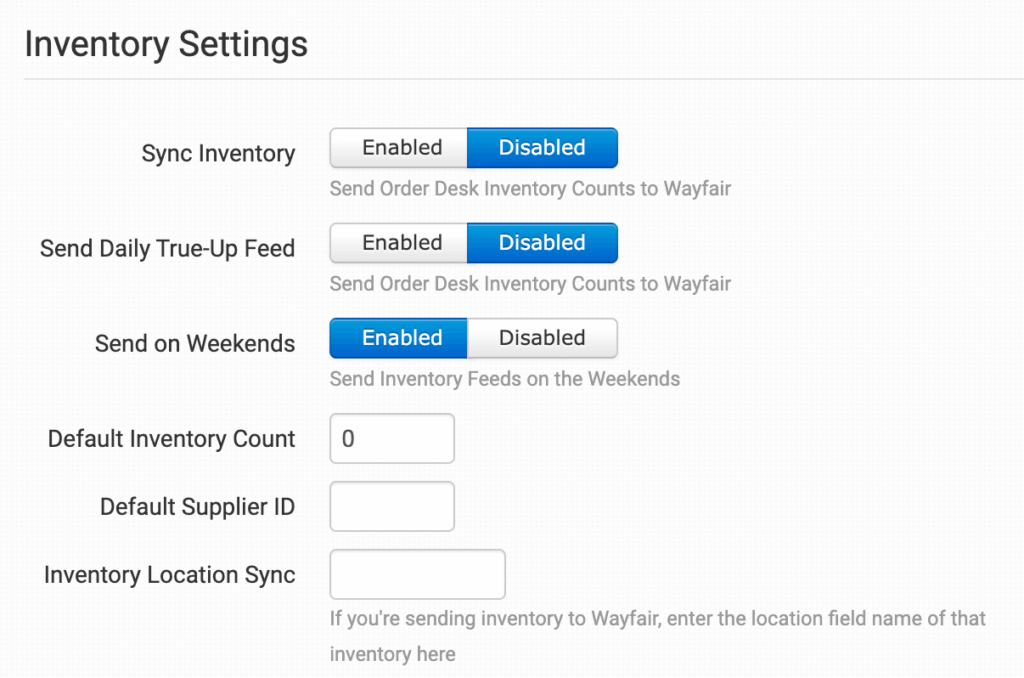1024x678 pixels.
Task: Enable Send Daily True-Up Feed
Action: [x=401, y=243]
